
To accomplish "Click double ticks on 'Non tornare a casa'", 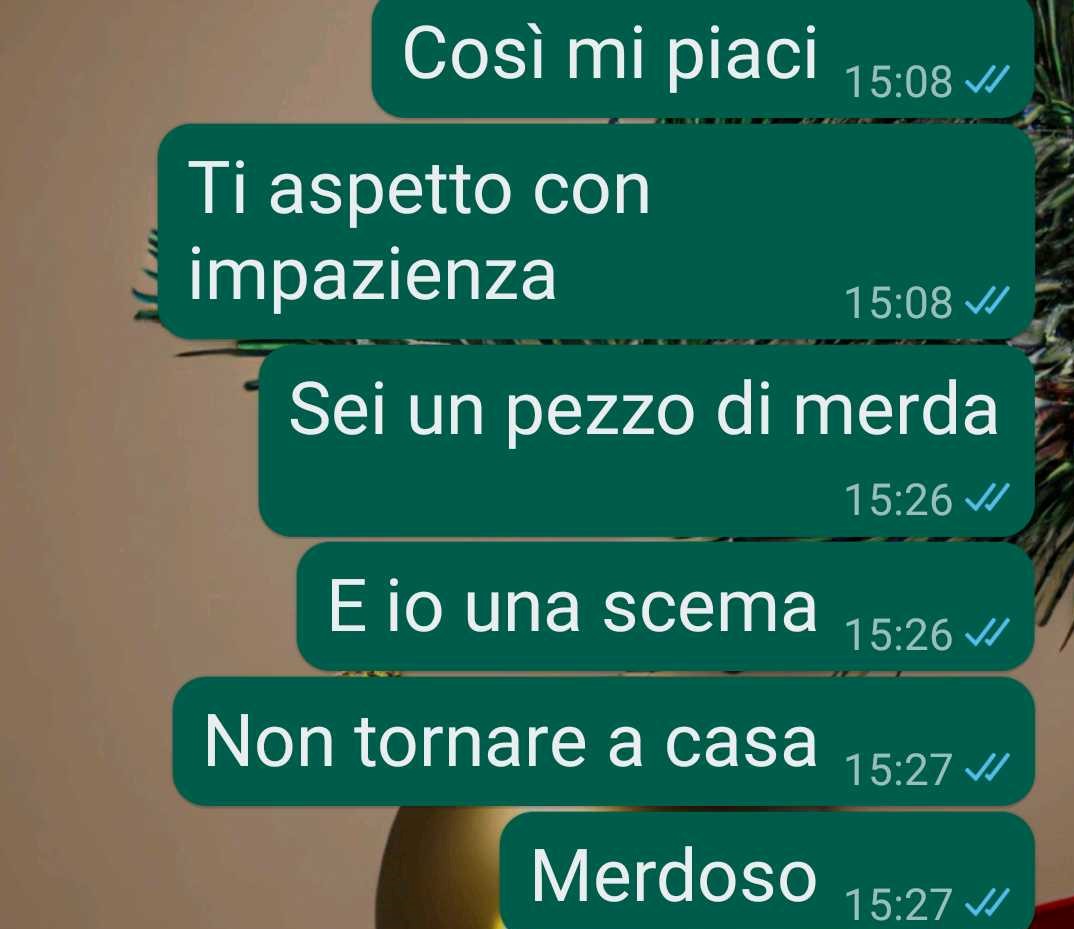I will coord(986,769).
